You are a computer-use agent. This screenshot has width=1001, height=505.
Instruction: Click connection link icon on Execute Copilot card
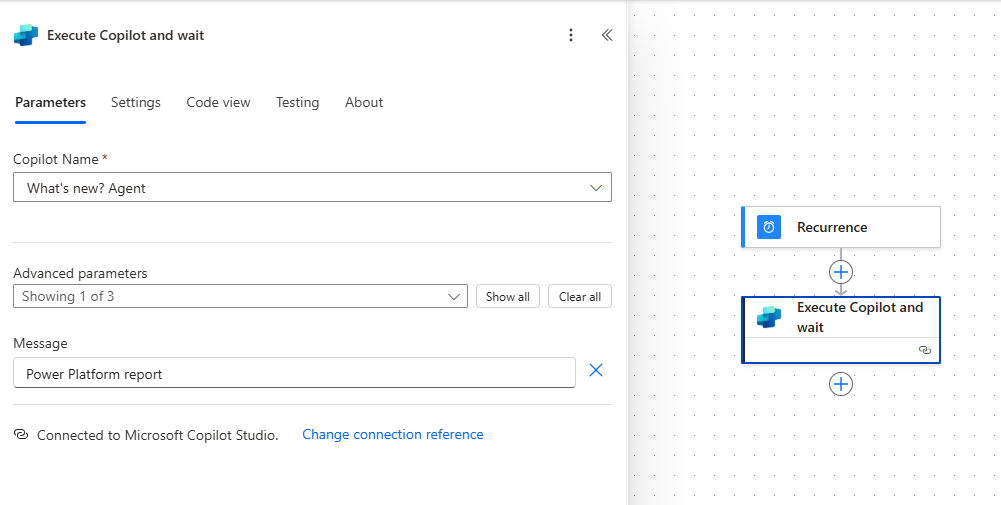coord(924,350)
